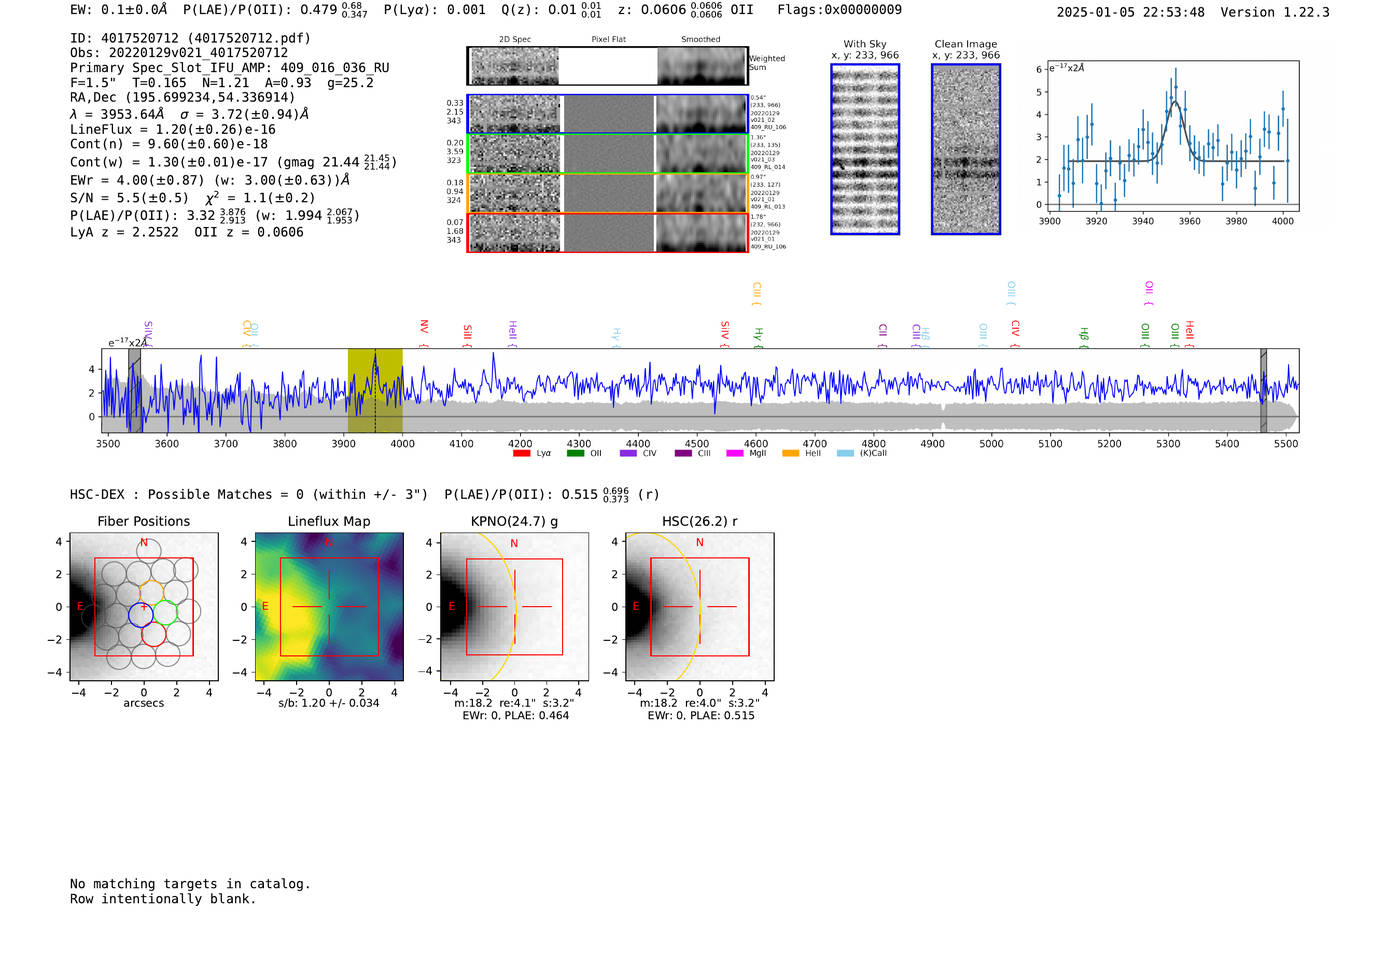1400x953 pixels.
Task: Click the Gaussian fit emission line plot
Action: click(x=1168, y=136)
